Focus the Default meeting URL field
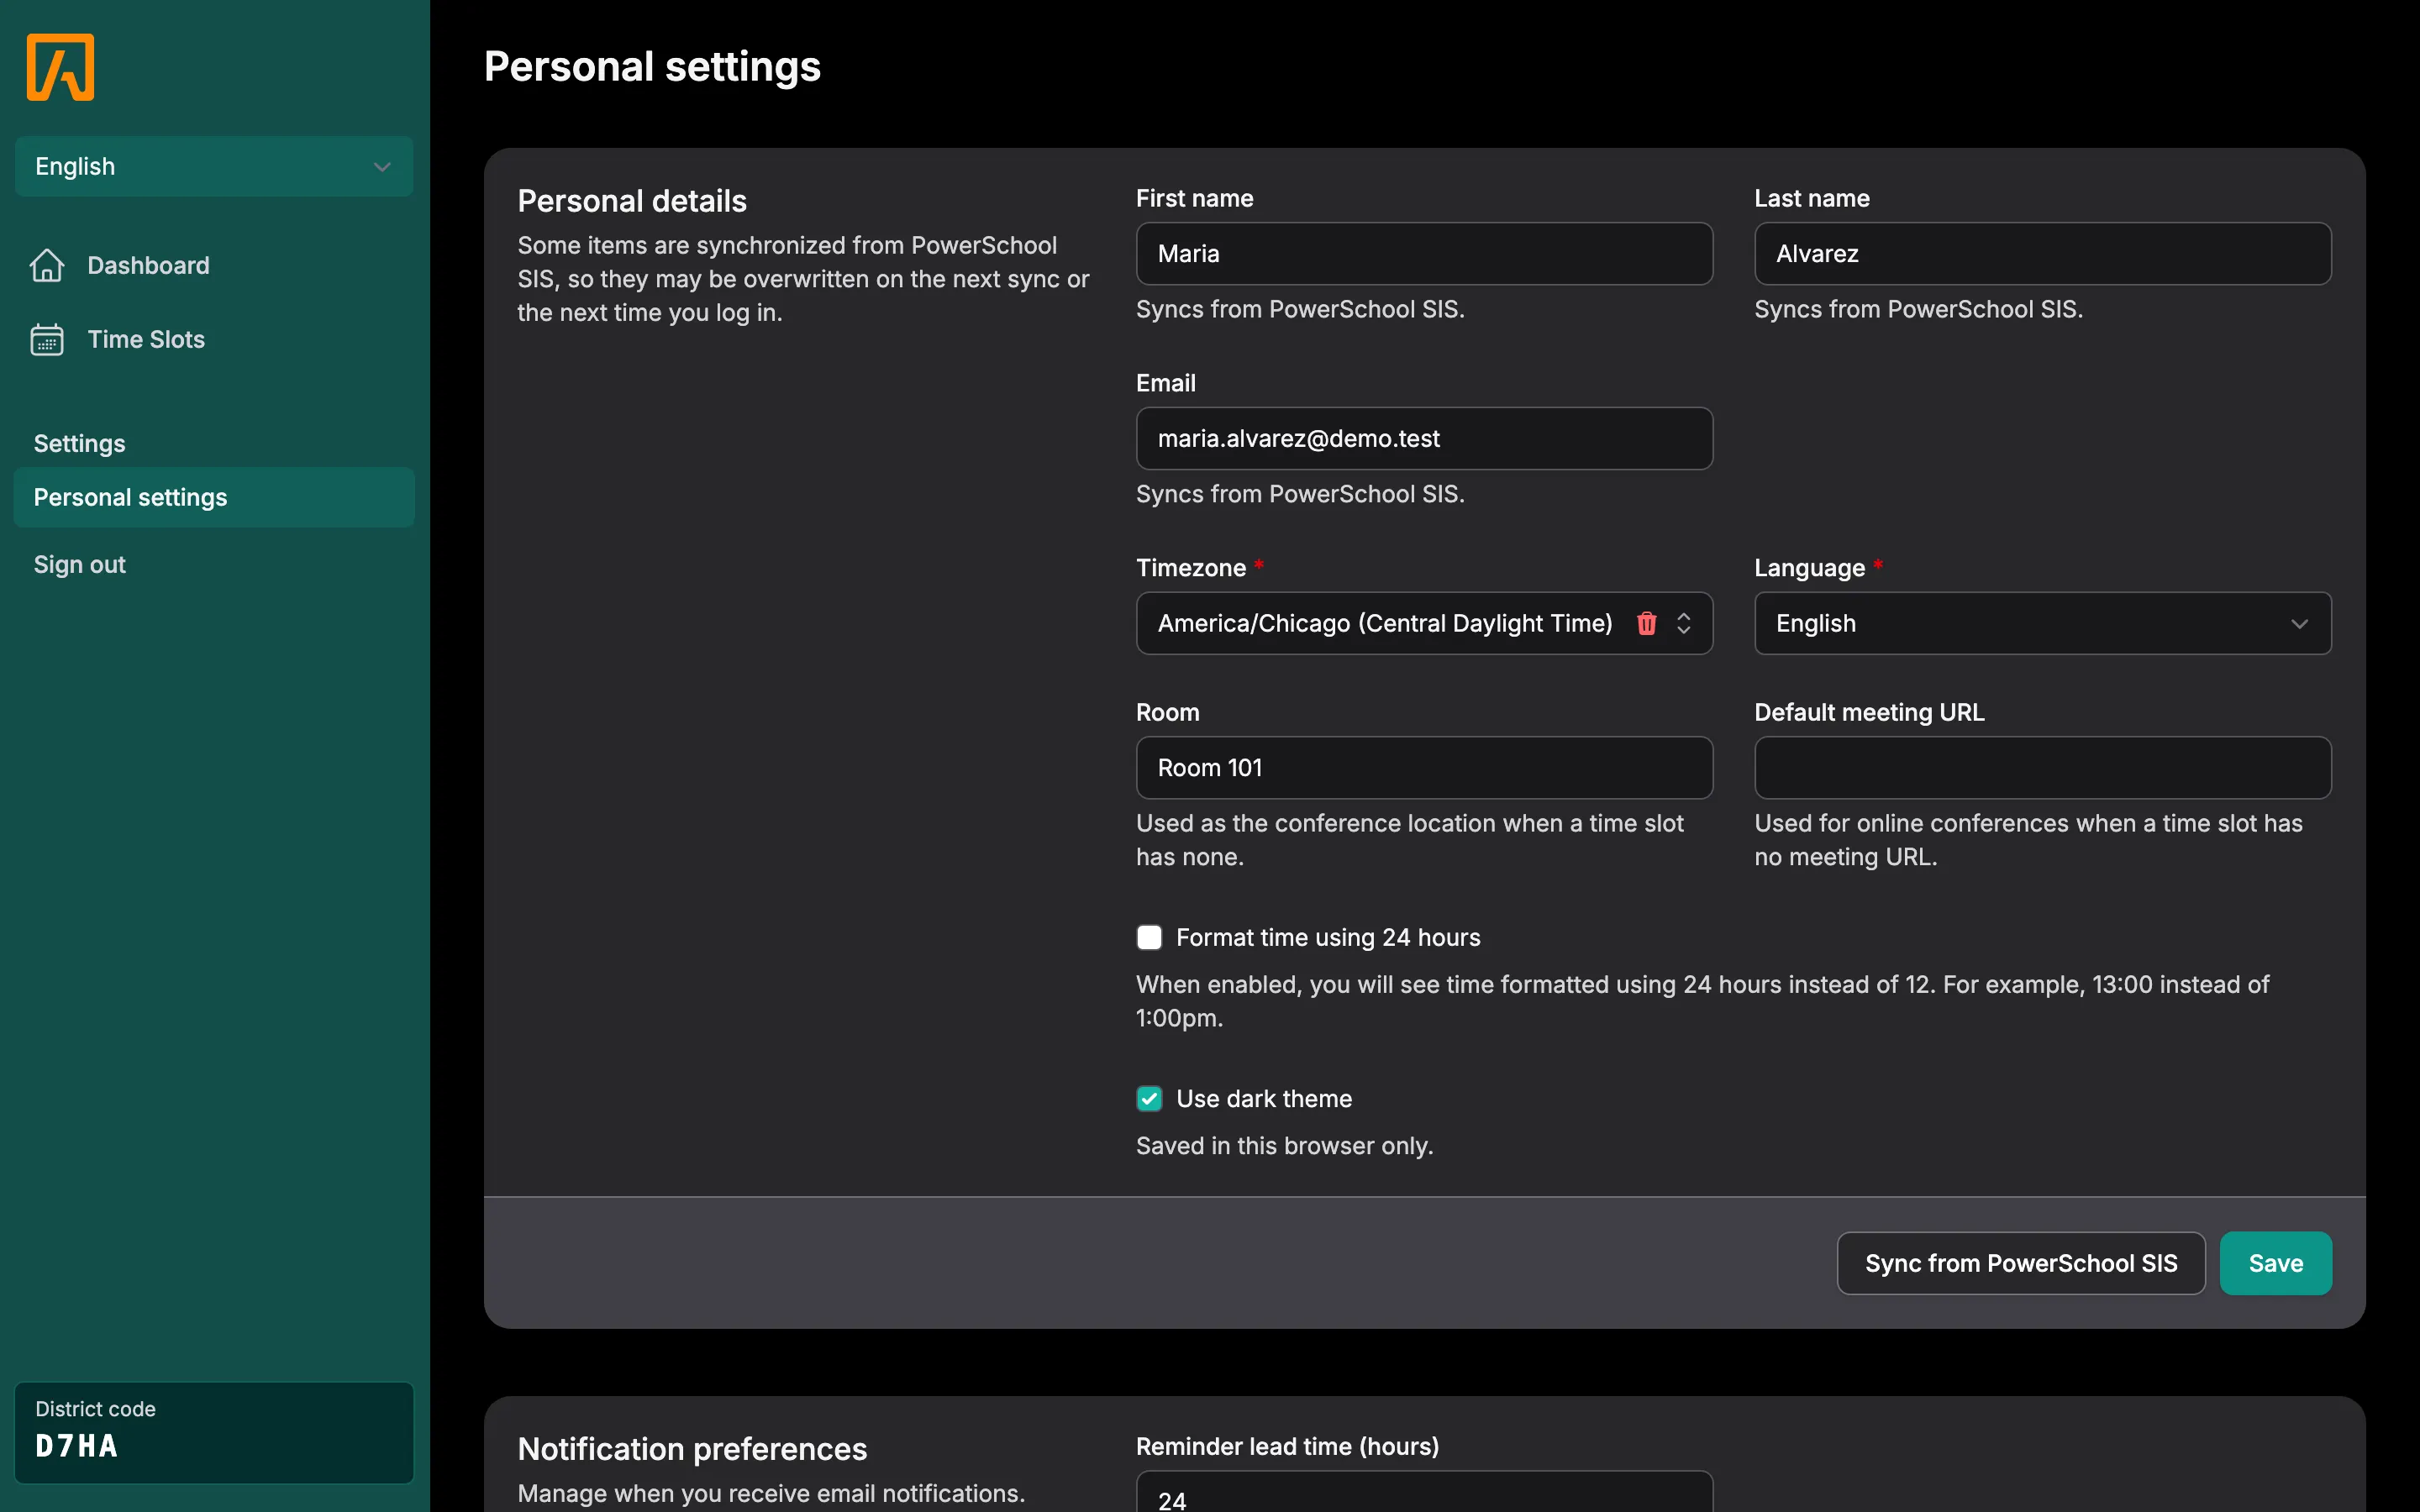The width and height of the screenshot is (2420, 1512). pos(2042,768)
